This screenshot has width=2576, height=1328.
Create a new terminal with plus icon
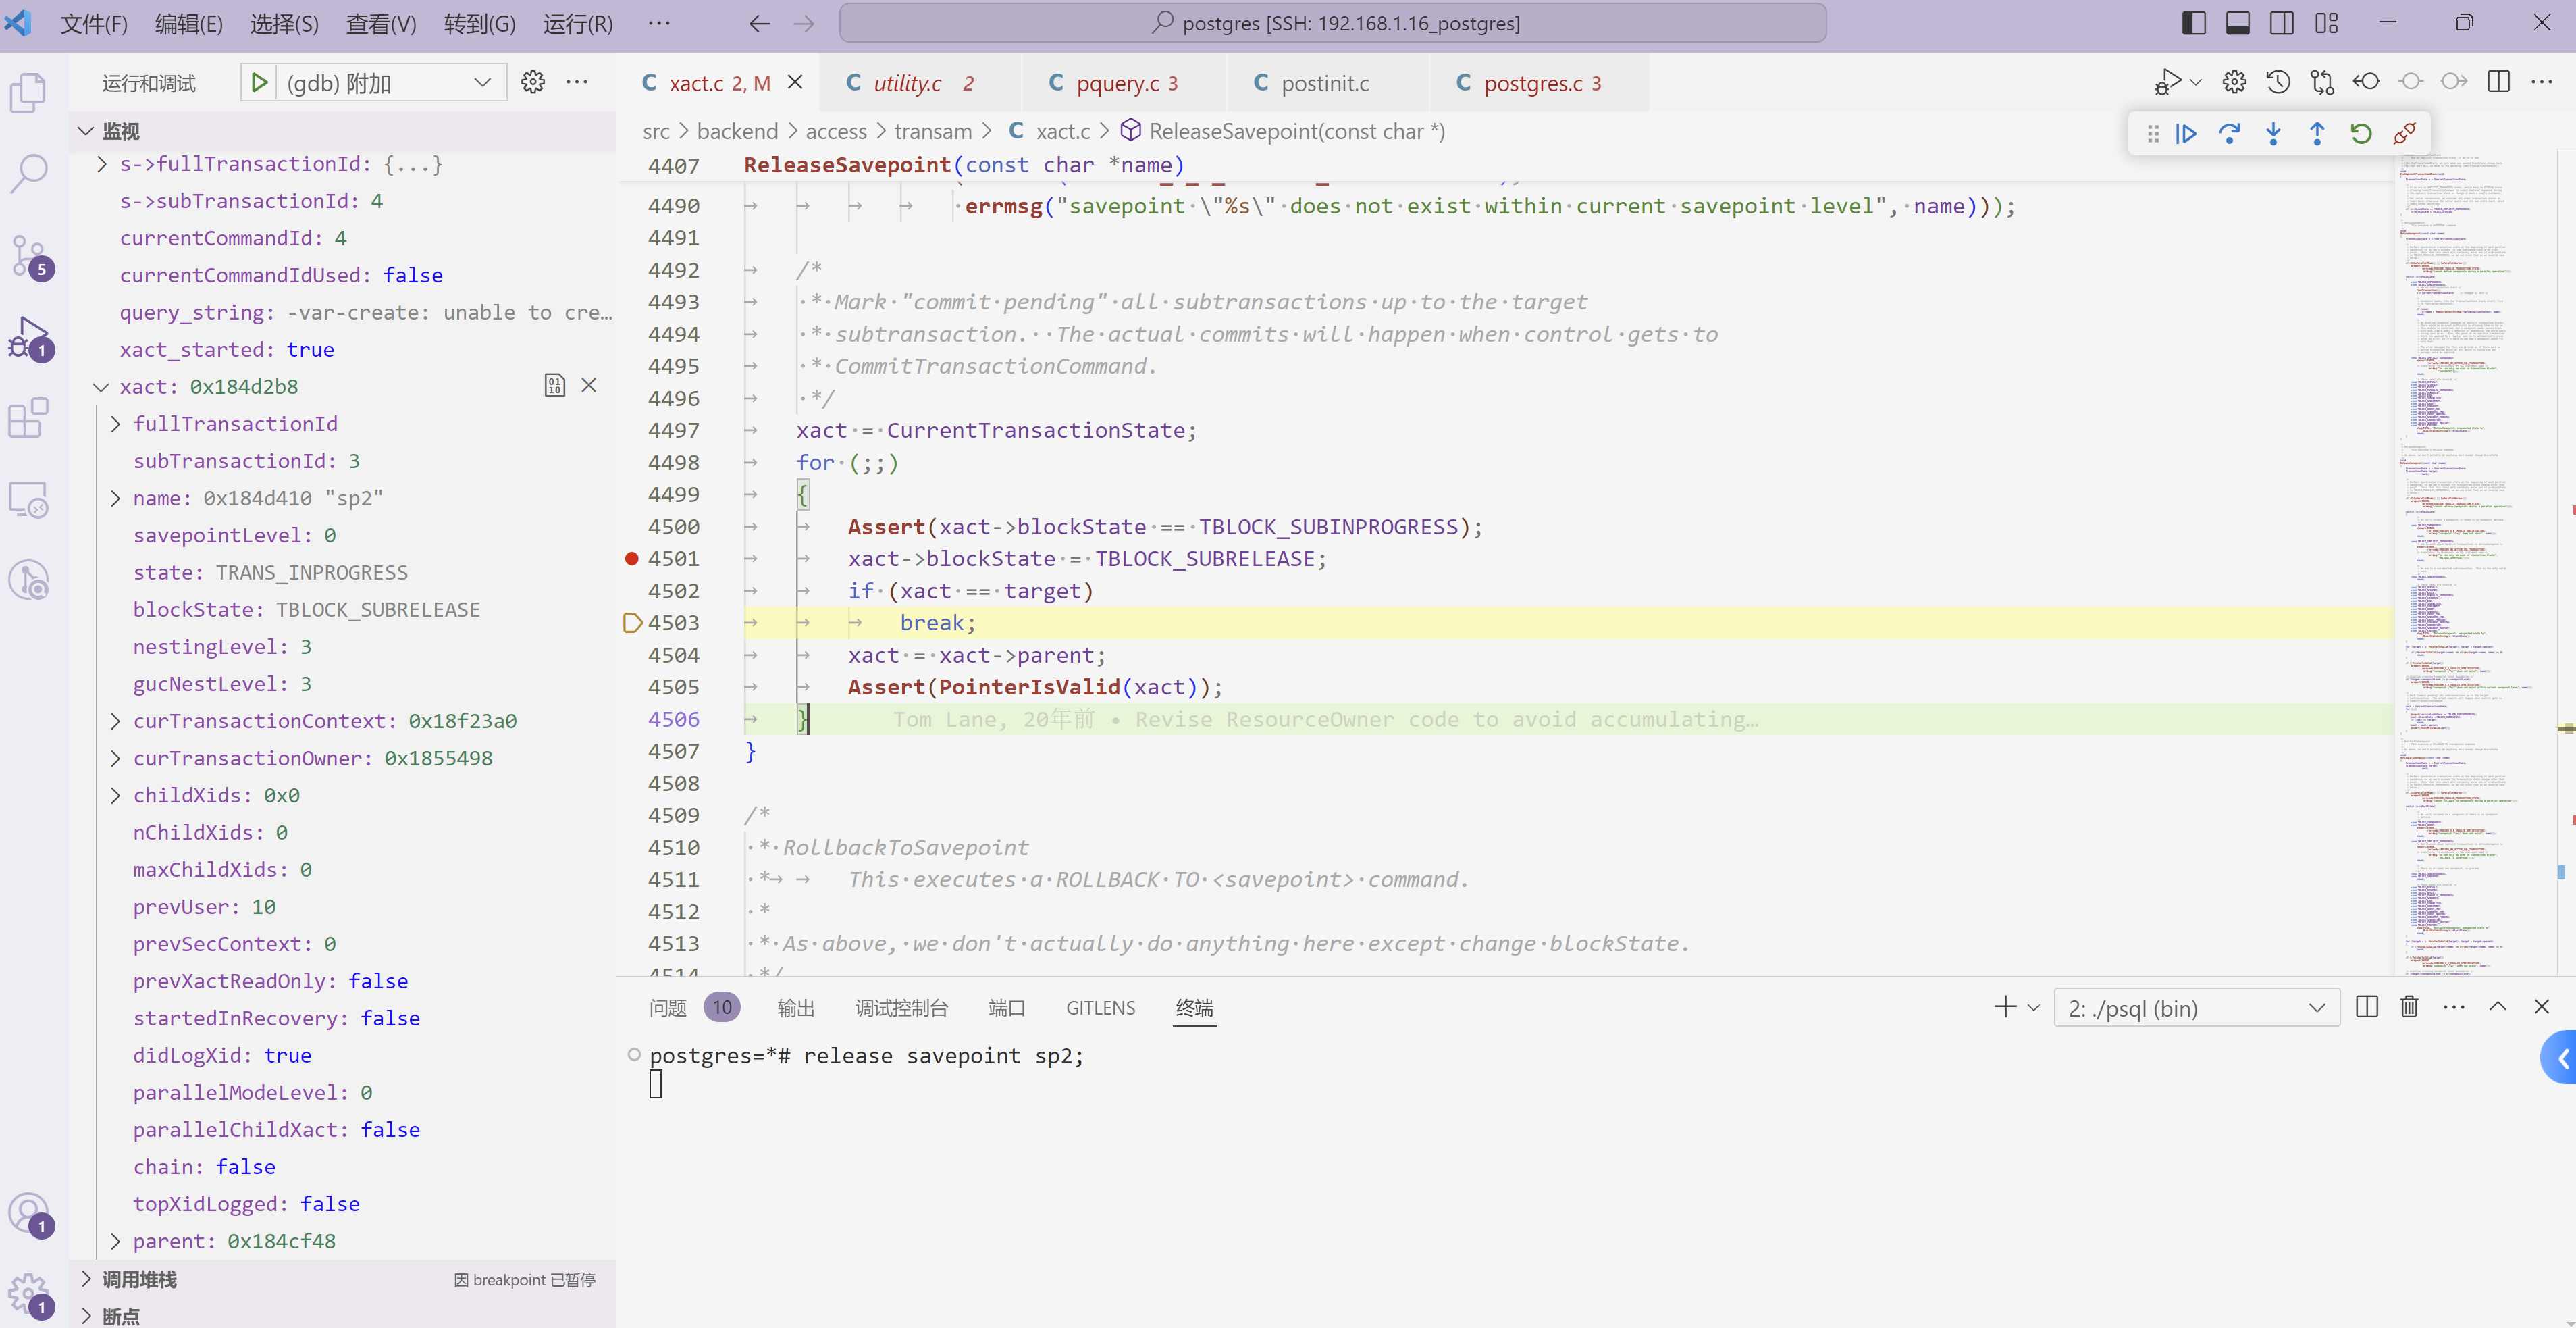tap(2005, 1007)
